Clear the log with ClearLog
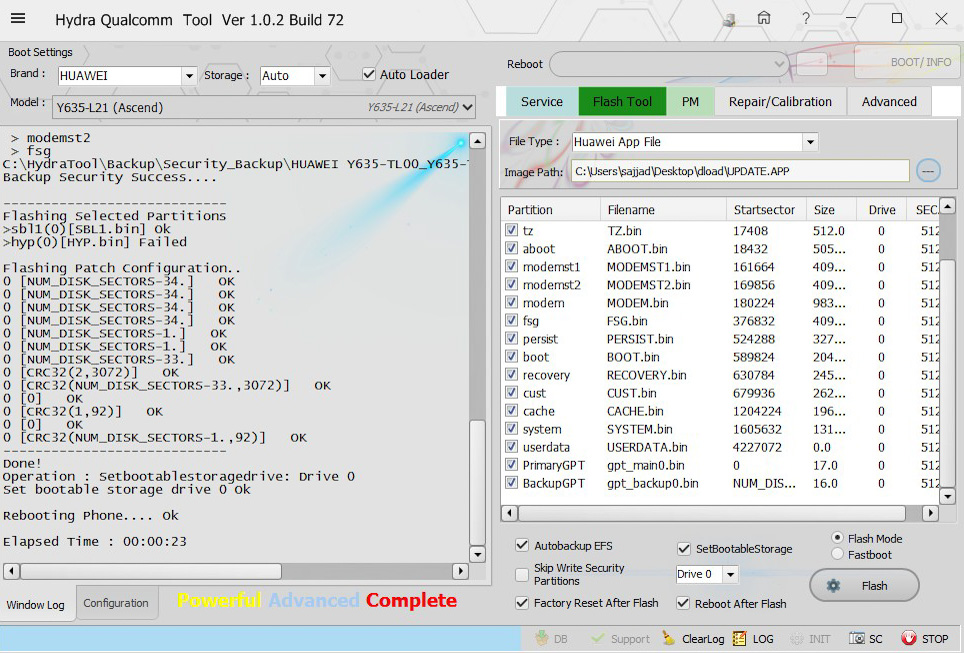This screenshot has width=964, height=653. (x=693, y=639)
